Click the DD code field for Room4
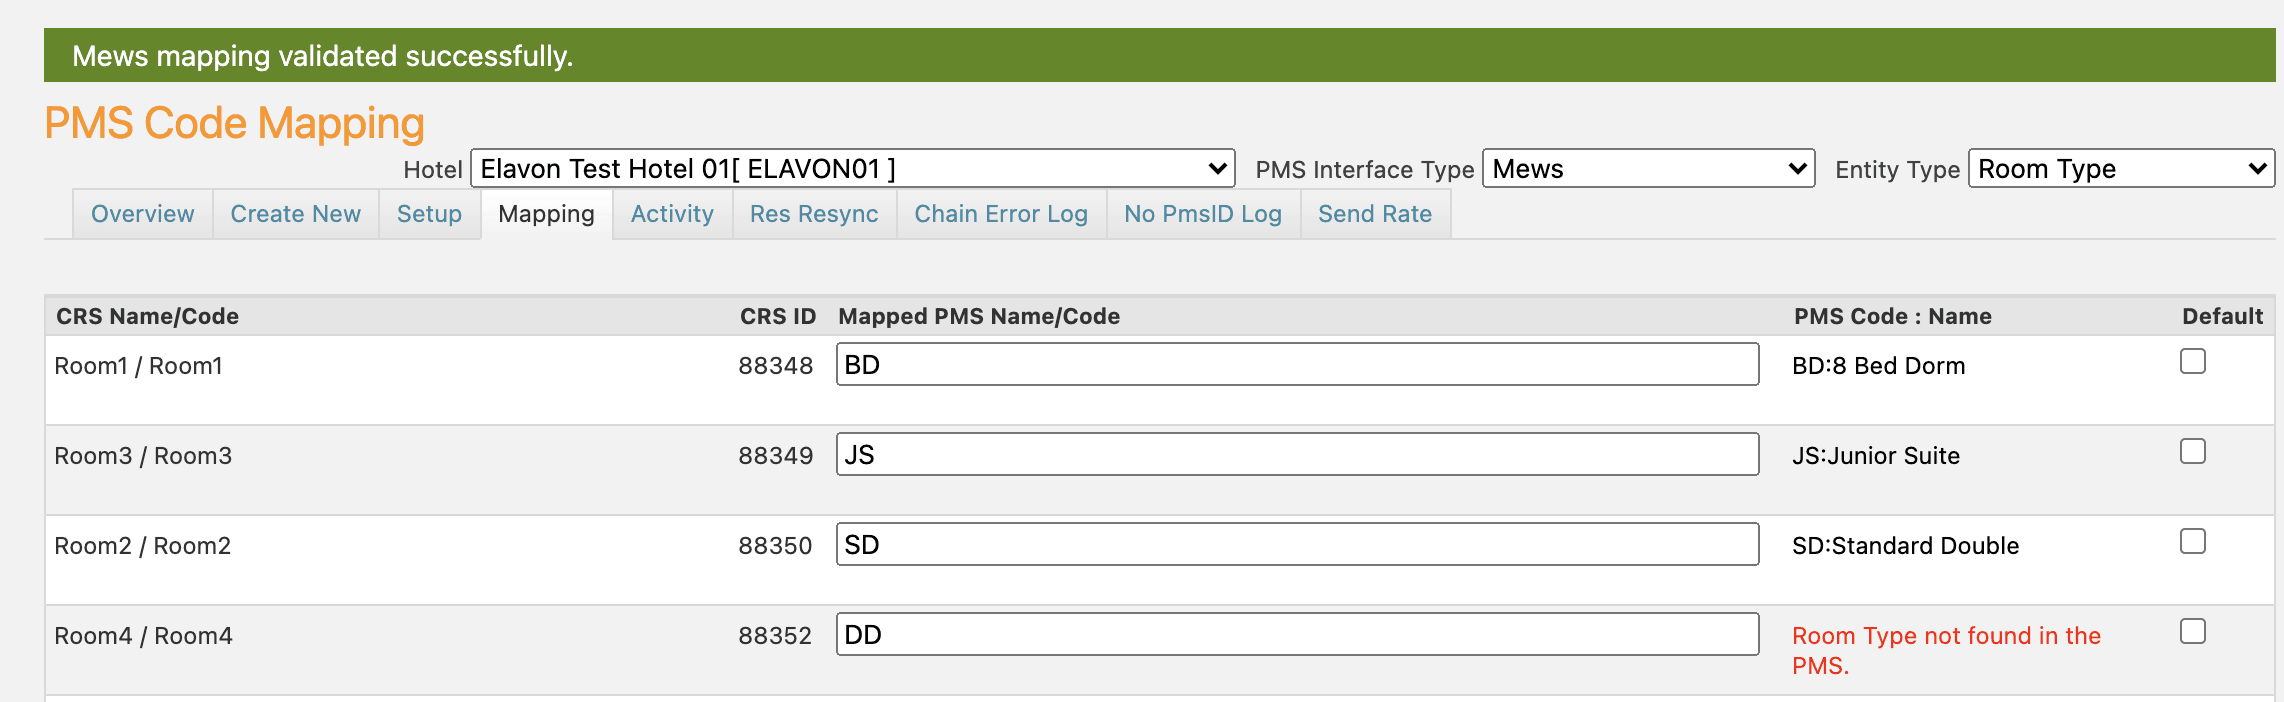 1296,634
